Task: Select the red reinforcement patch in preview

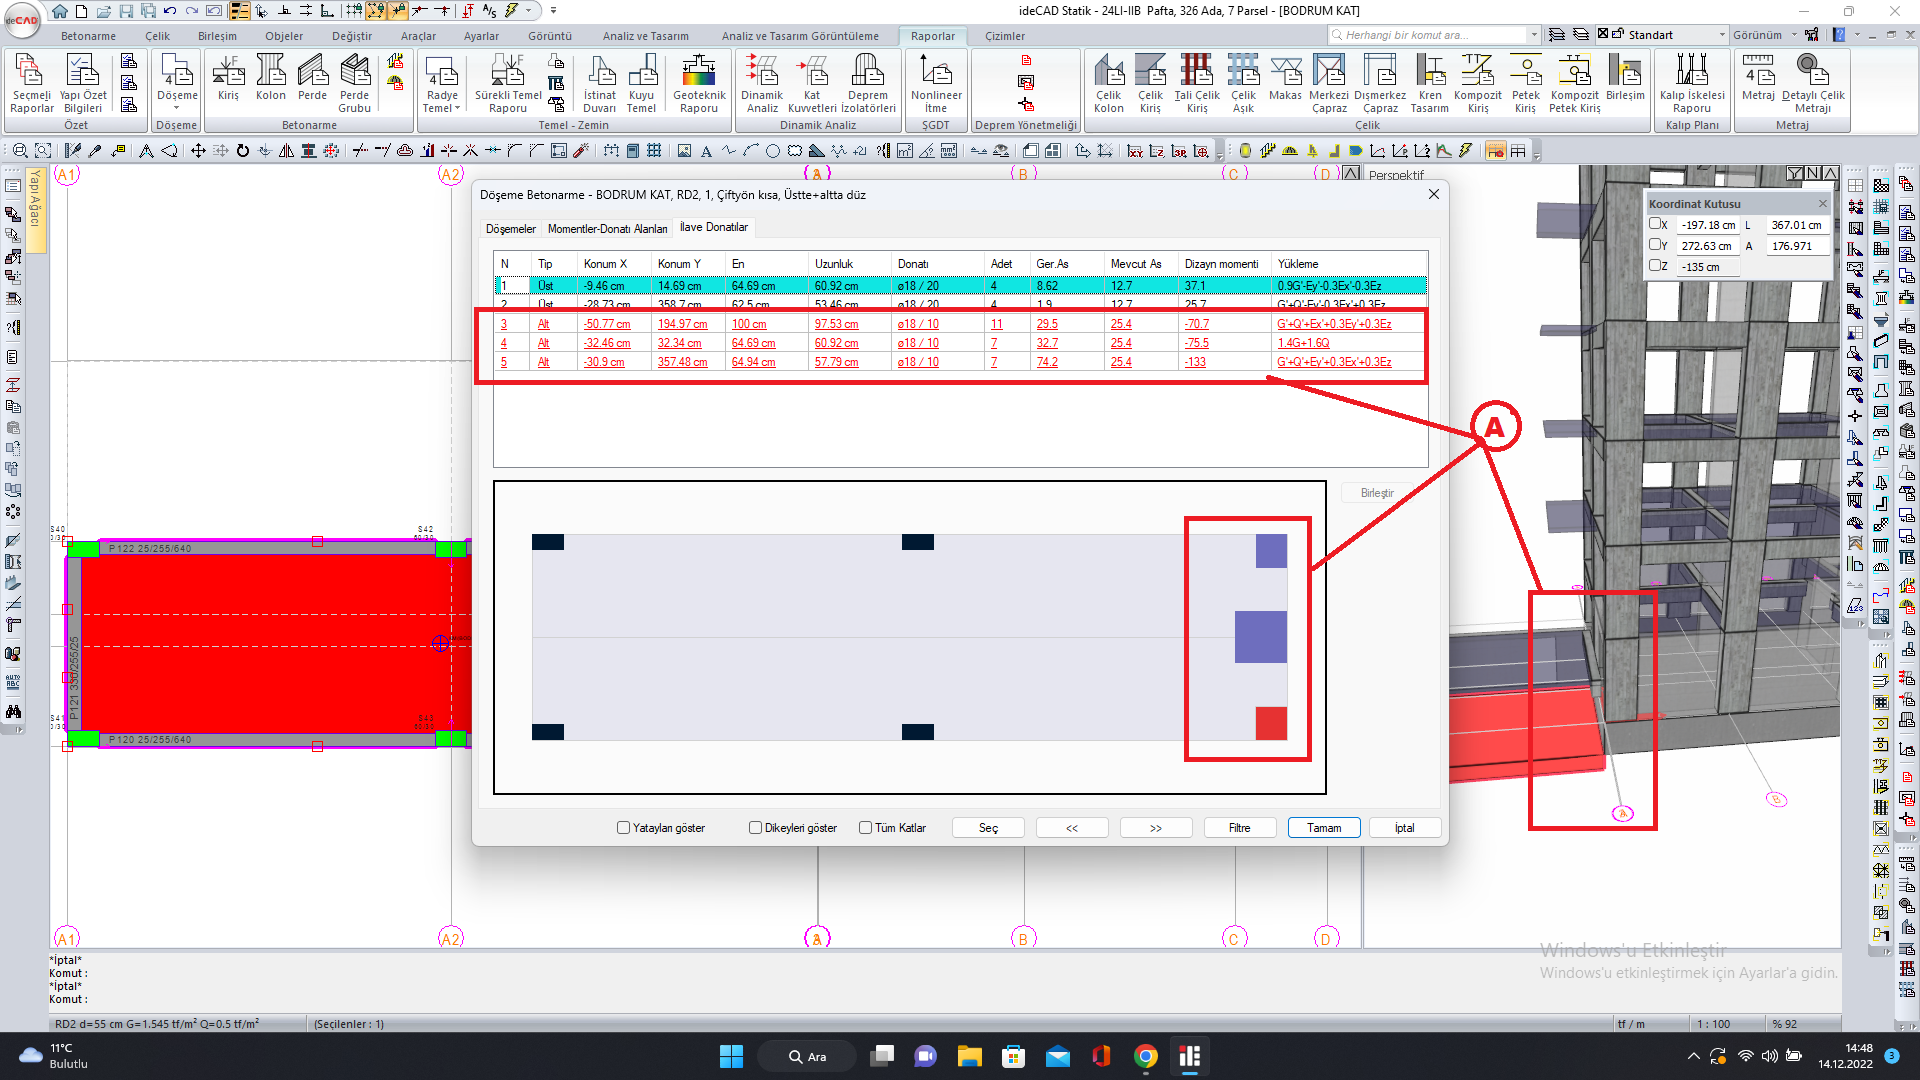Action: coord(1271,723)
